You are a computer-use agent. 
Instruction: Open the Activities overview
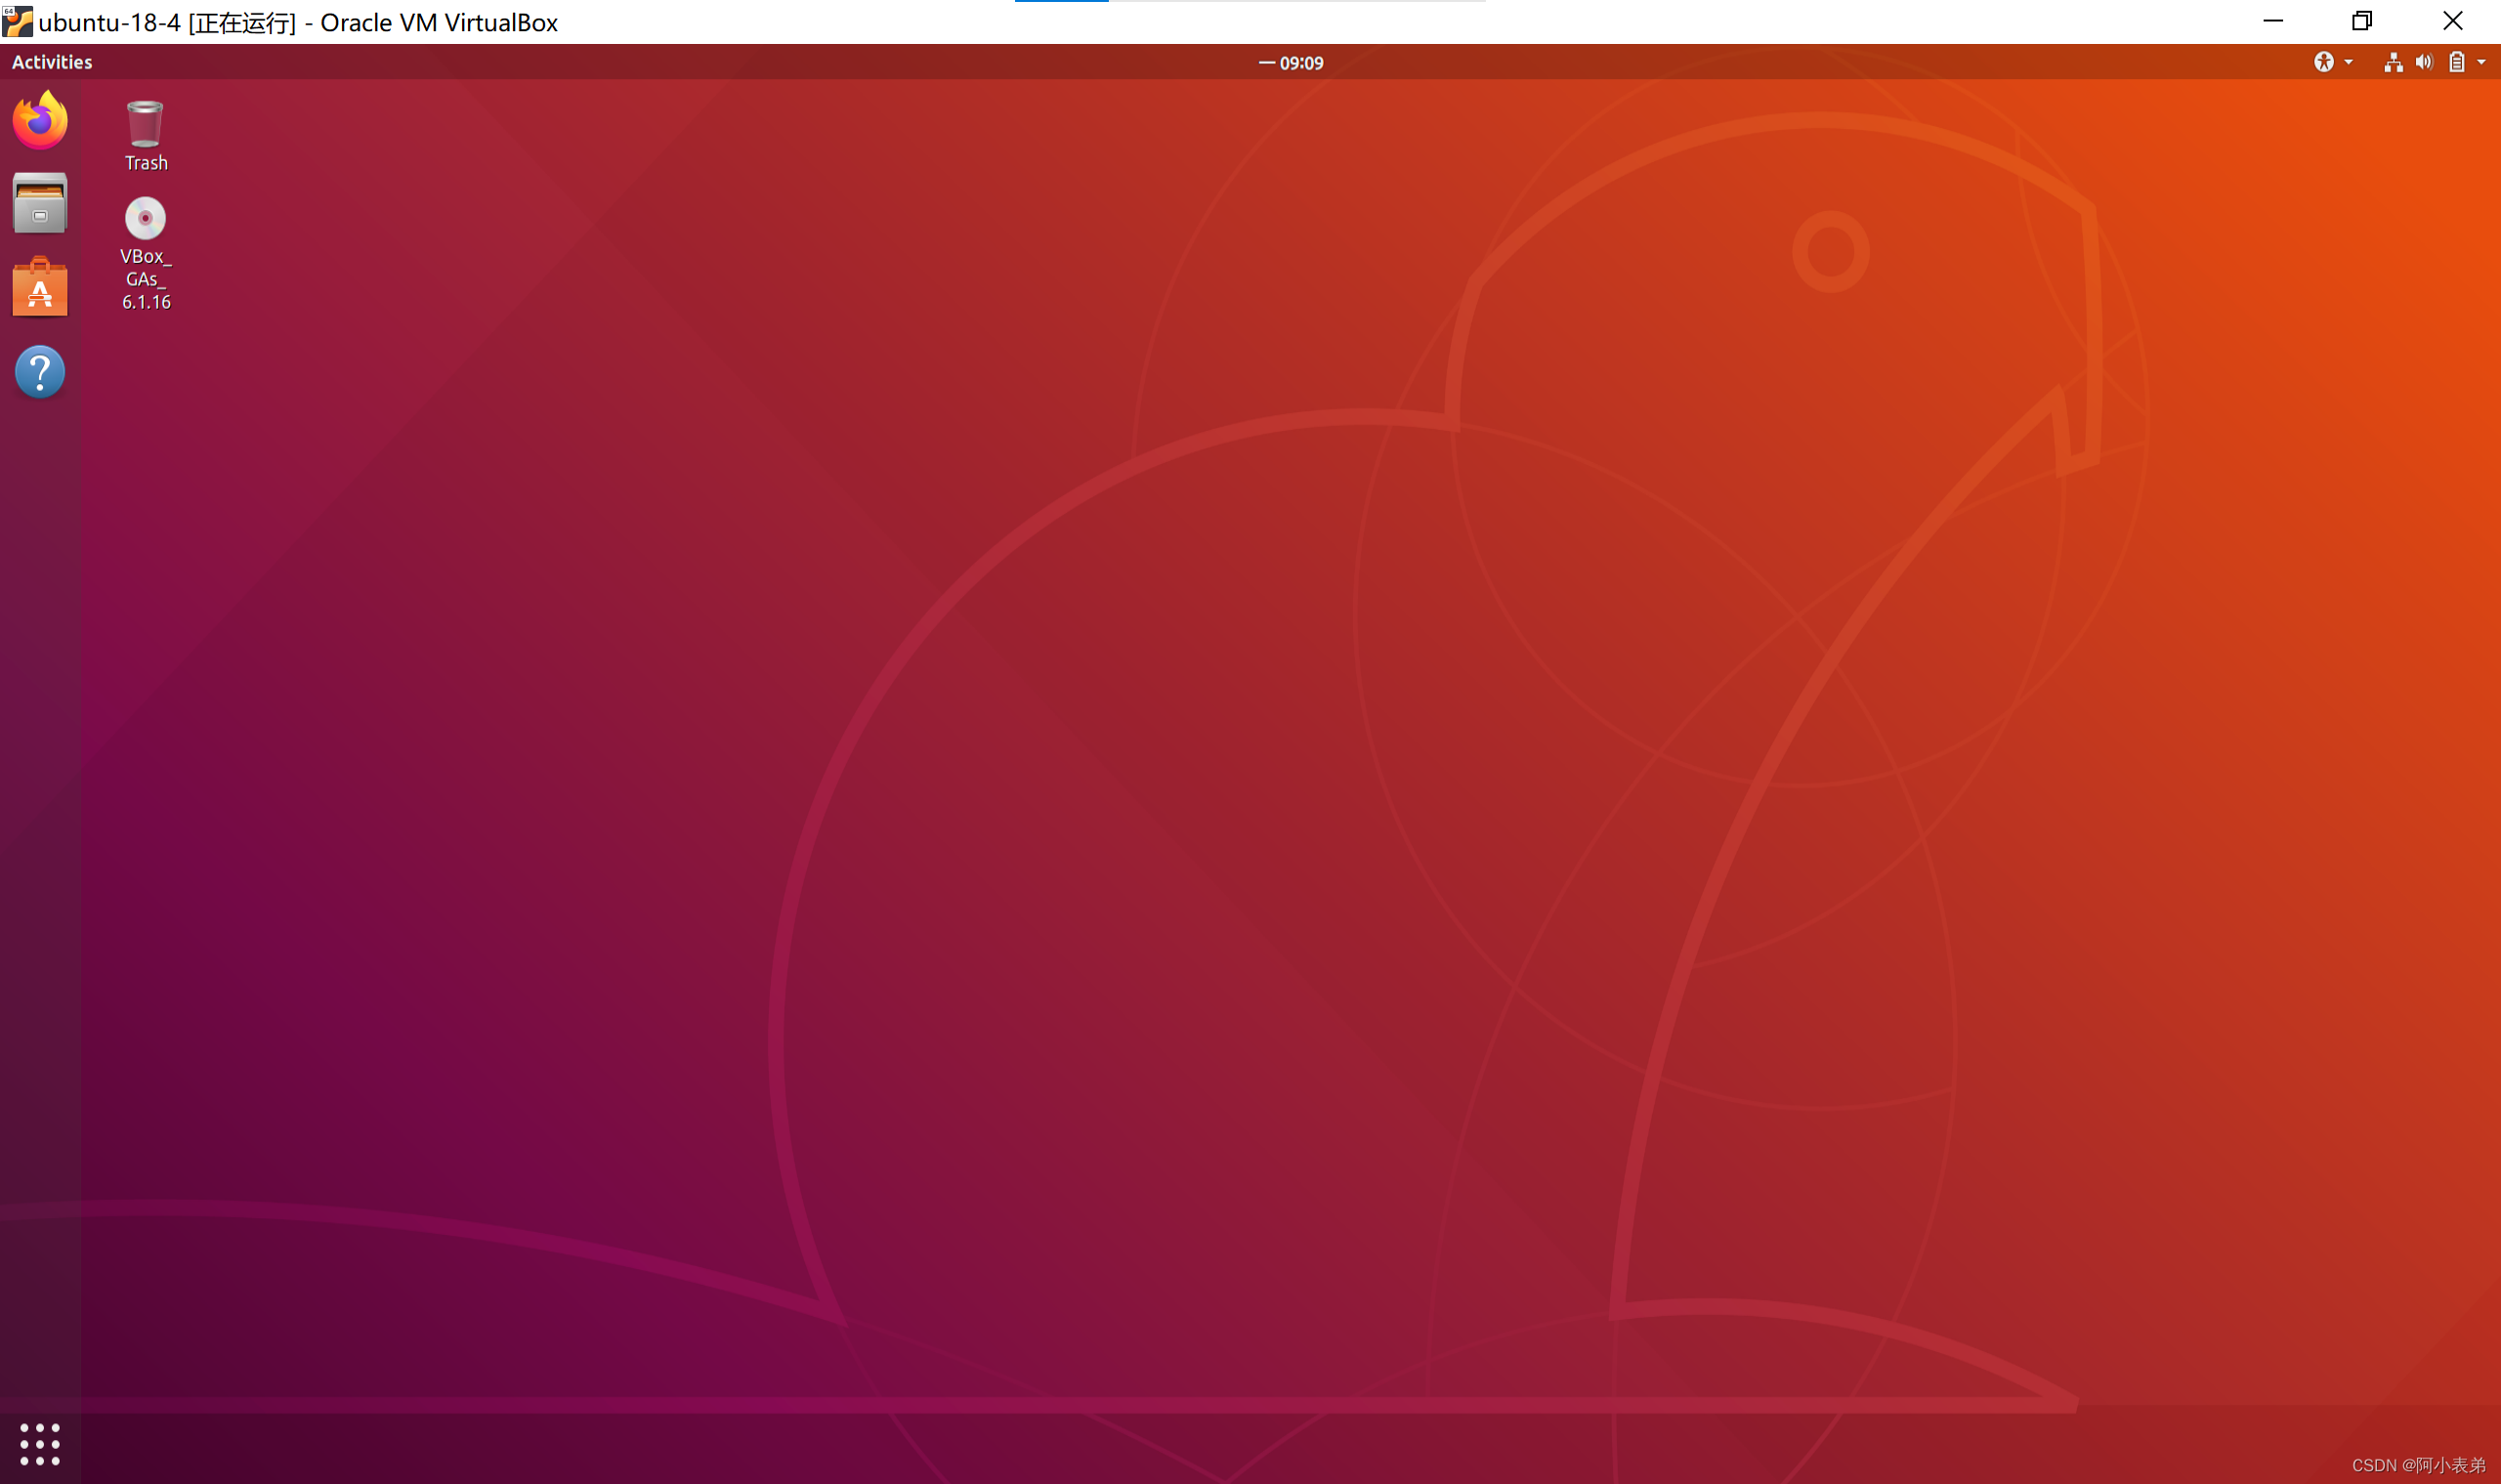(52, 62)
